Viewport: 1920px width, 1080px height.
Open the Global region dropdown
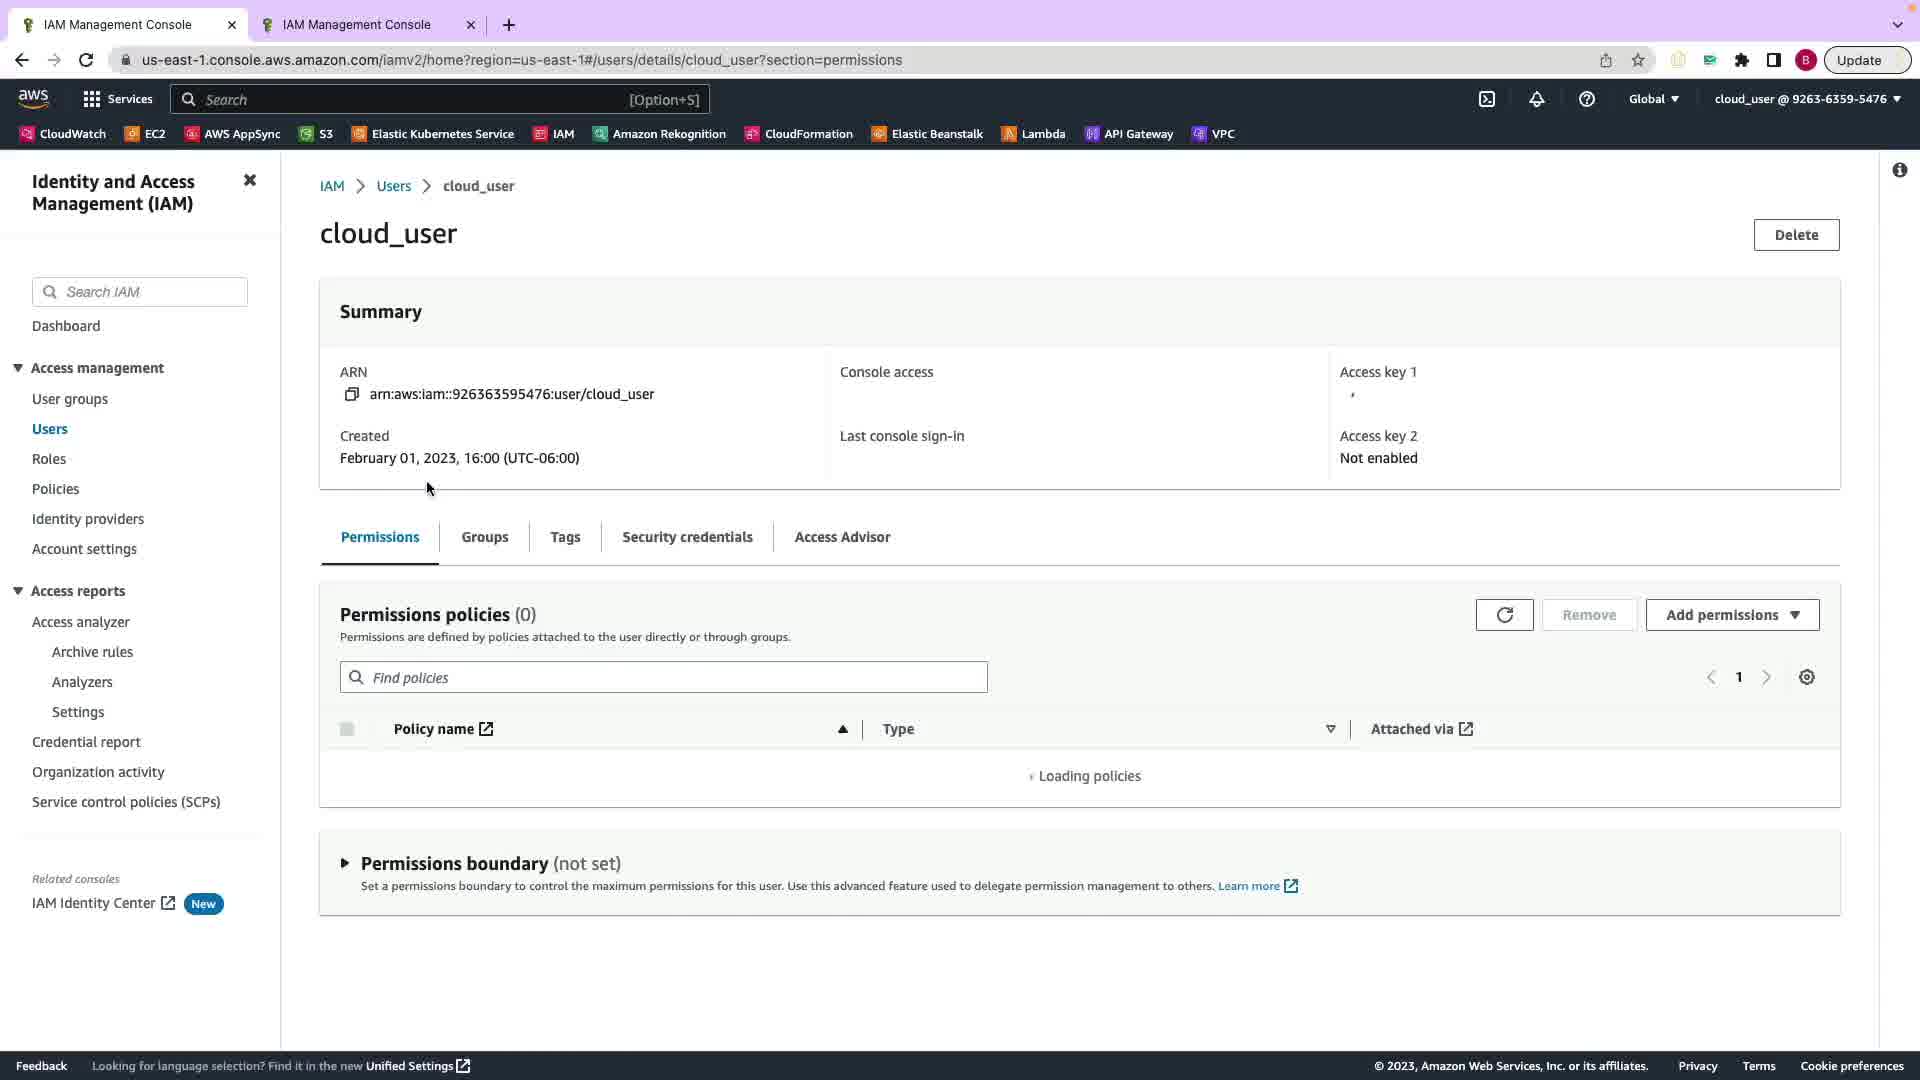tap(1654, 99)
